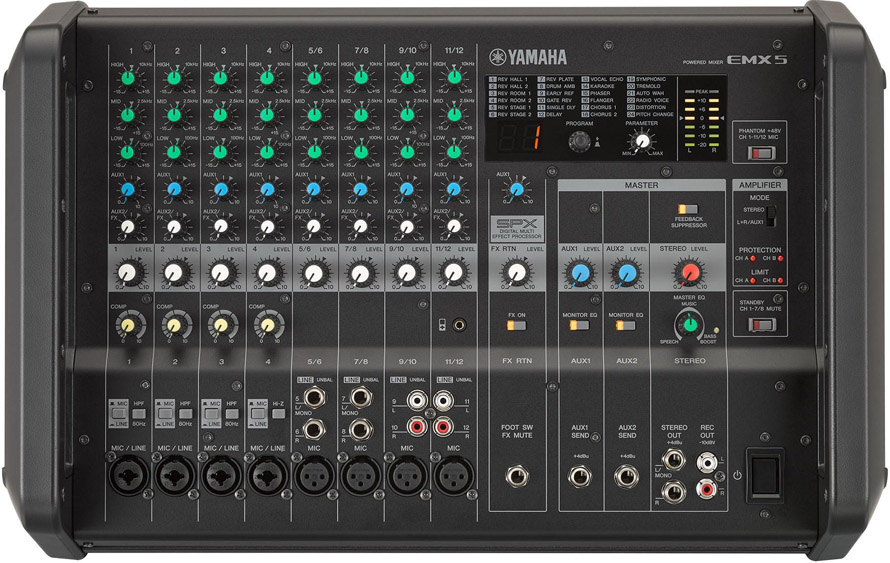Image resolution: width=890 pixels, height=563 pixels.
Task: Click STEREO OUT R jack
Action: pos(673,491)
